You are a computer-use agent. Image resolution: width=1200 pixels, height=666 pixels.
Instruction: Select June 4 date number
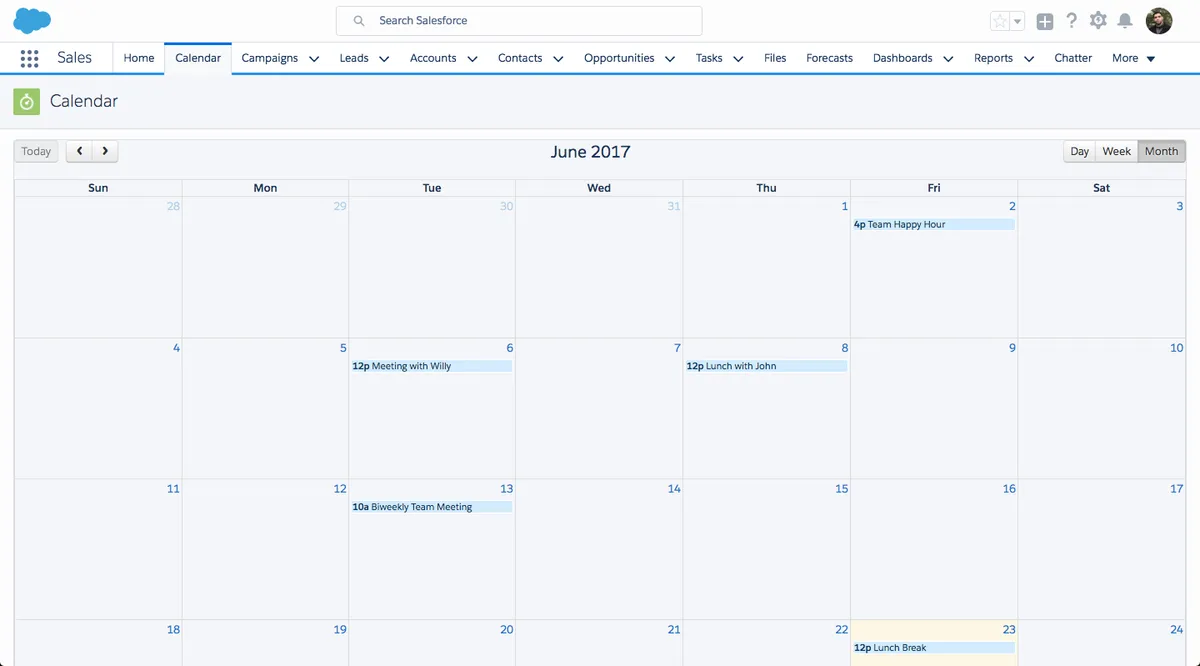tap(177, 348)
